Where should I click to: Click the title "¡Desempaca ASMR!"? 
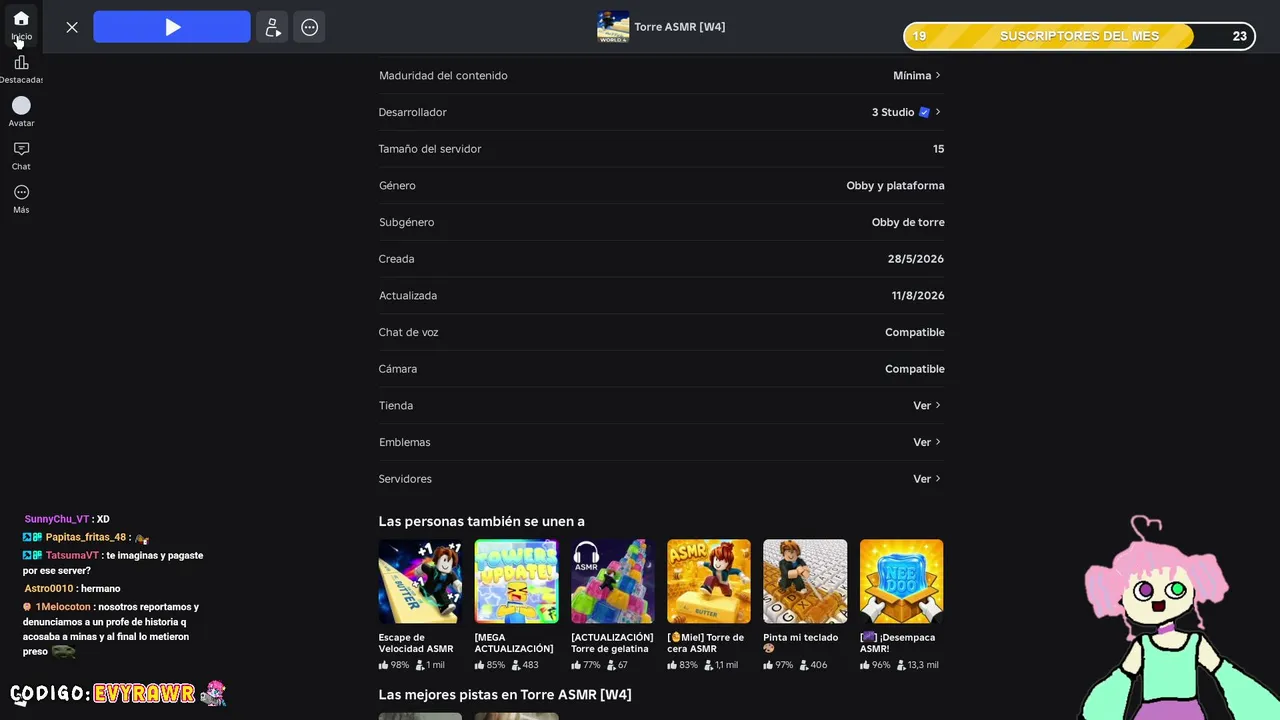click(x=898, y=643)
